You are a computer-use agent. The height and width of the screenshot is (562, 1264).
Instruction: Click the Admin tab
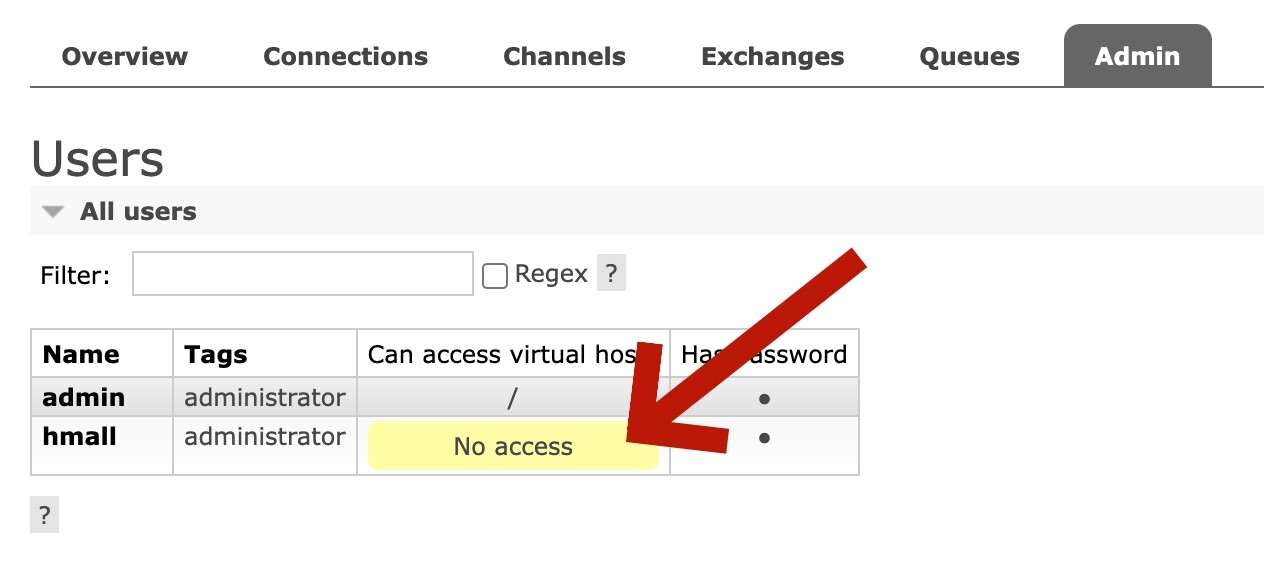click(x=1137, y=57)
